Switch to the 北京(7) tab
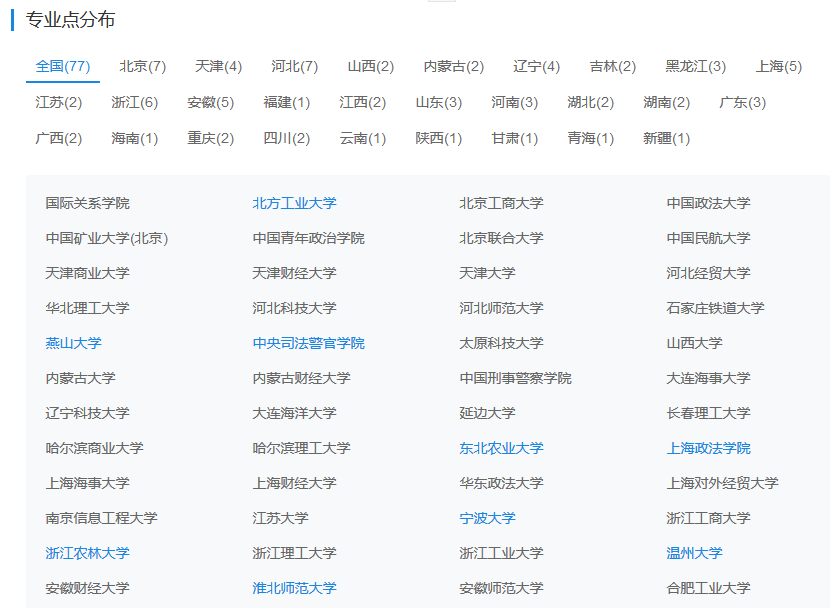Screen dimensions: 830x608 pos(142,67)
